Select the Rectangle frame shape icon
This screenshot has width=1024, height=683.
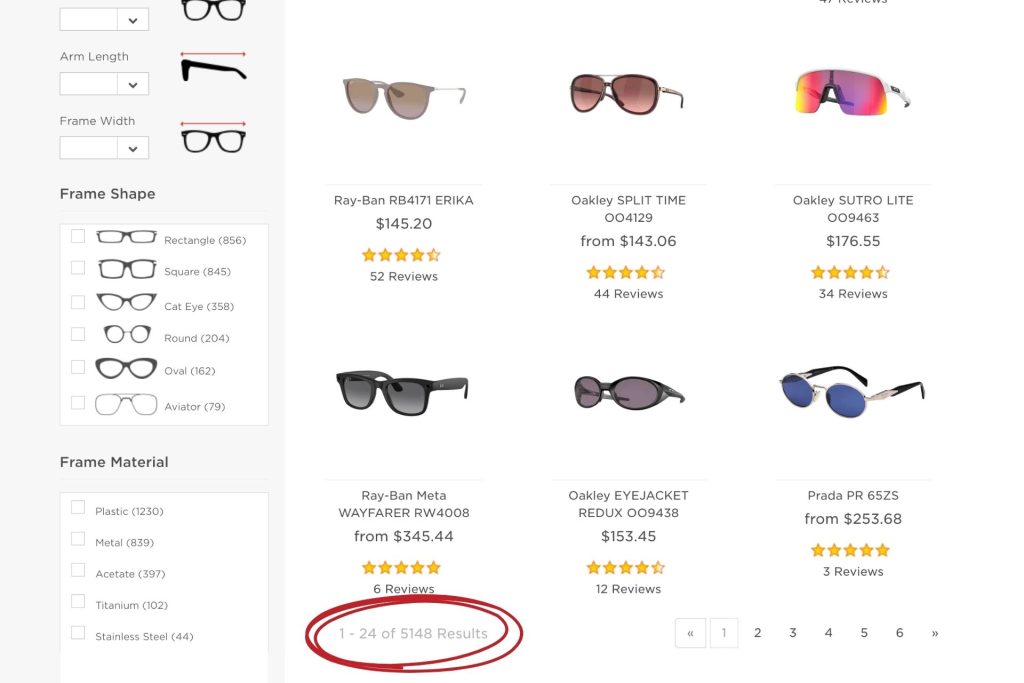[x=126, y=236]
